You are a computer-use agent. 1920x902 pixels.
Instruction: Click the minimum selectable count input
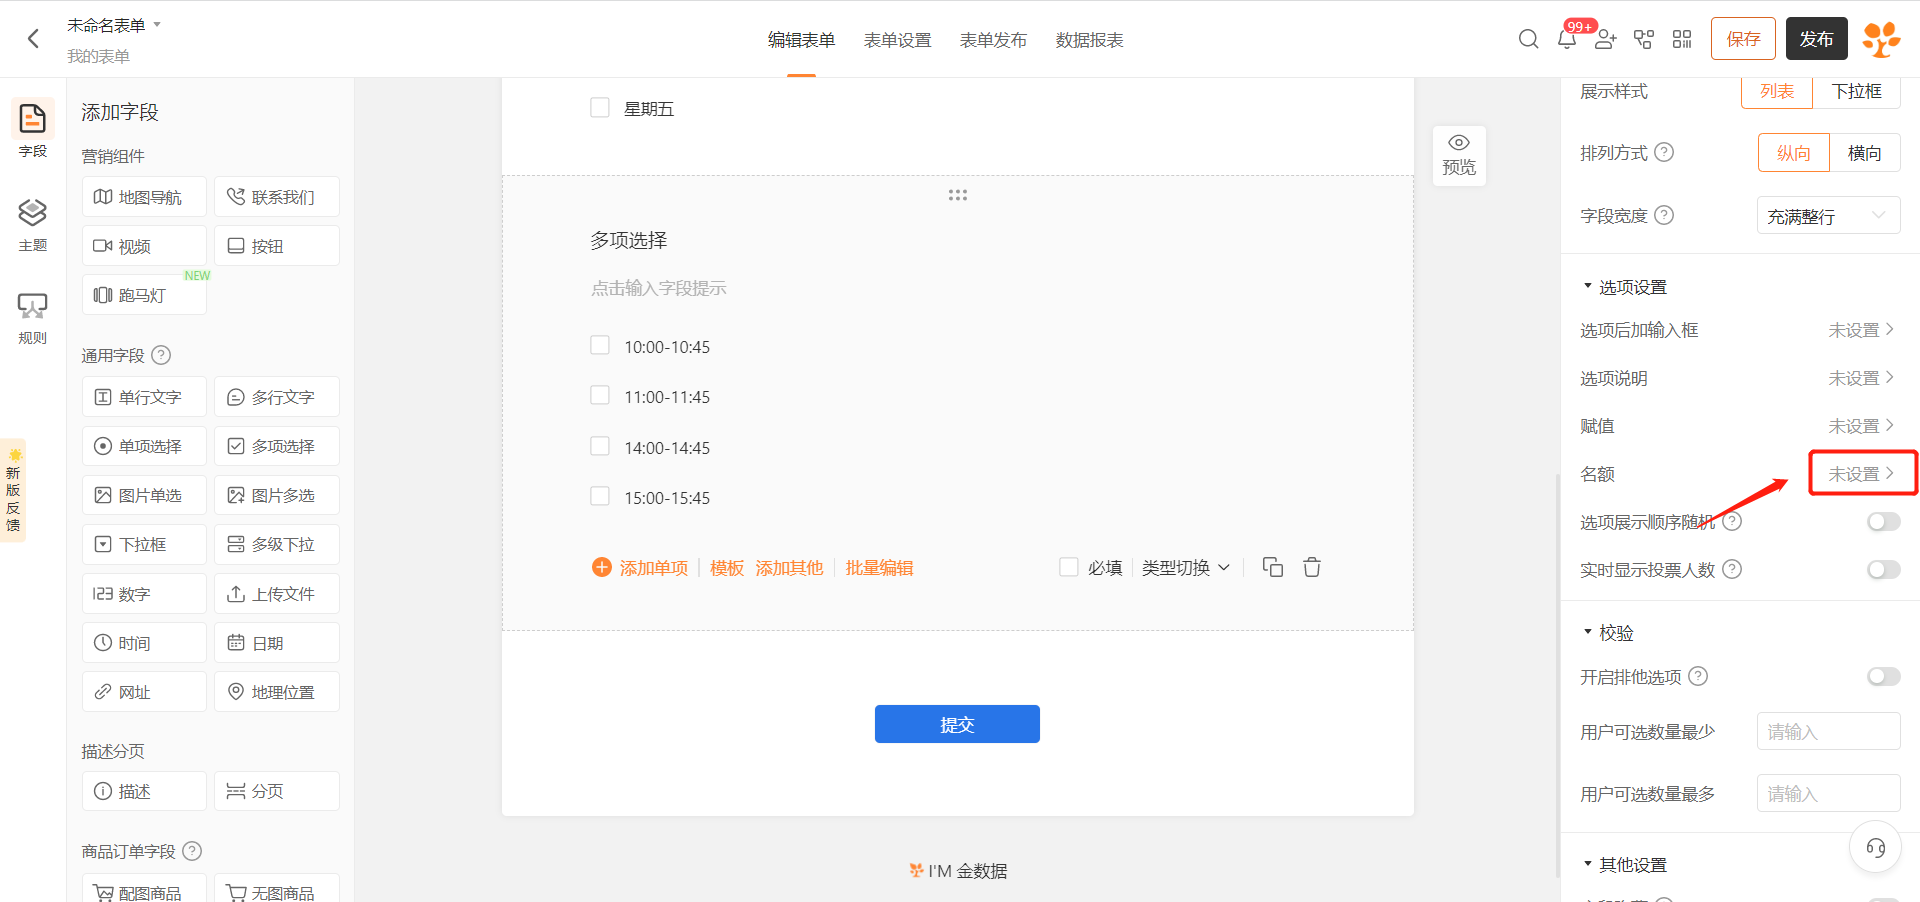click(1828, 731)
